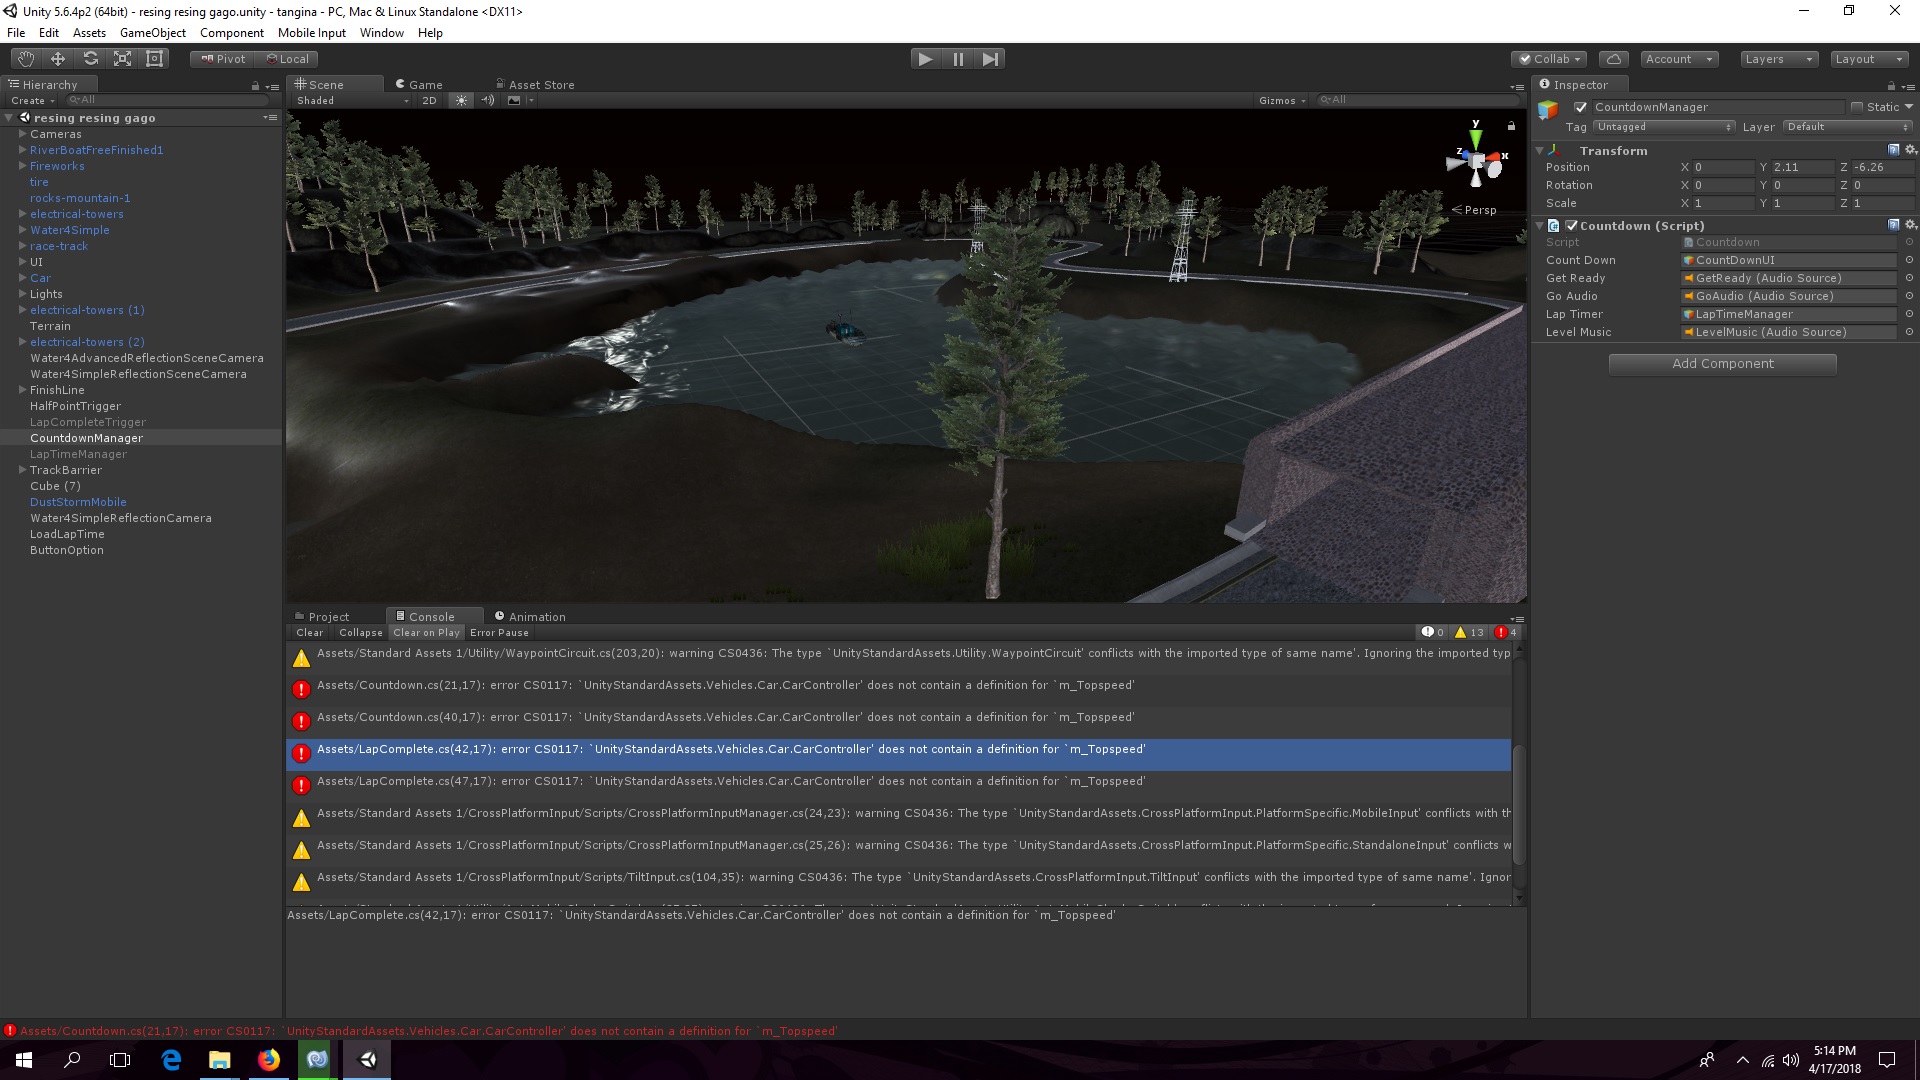Open object picker for Go Audio
This screenshot has height=1080, width=1920.
1909,296
